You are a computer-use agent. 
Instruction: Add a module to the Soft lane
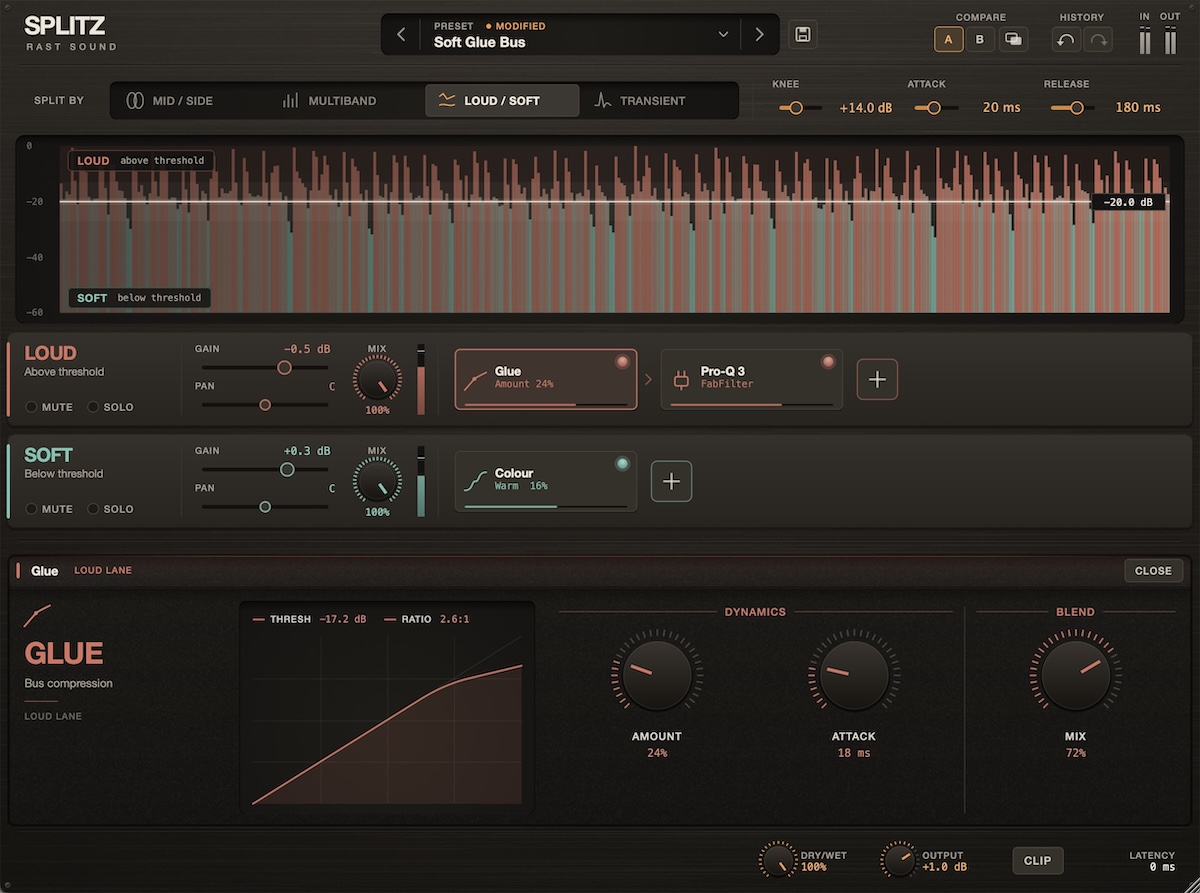(671, 481)
